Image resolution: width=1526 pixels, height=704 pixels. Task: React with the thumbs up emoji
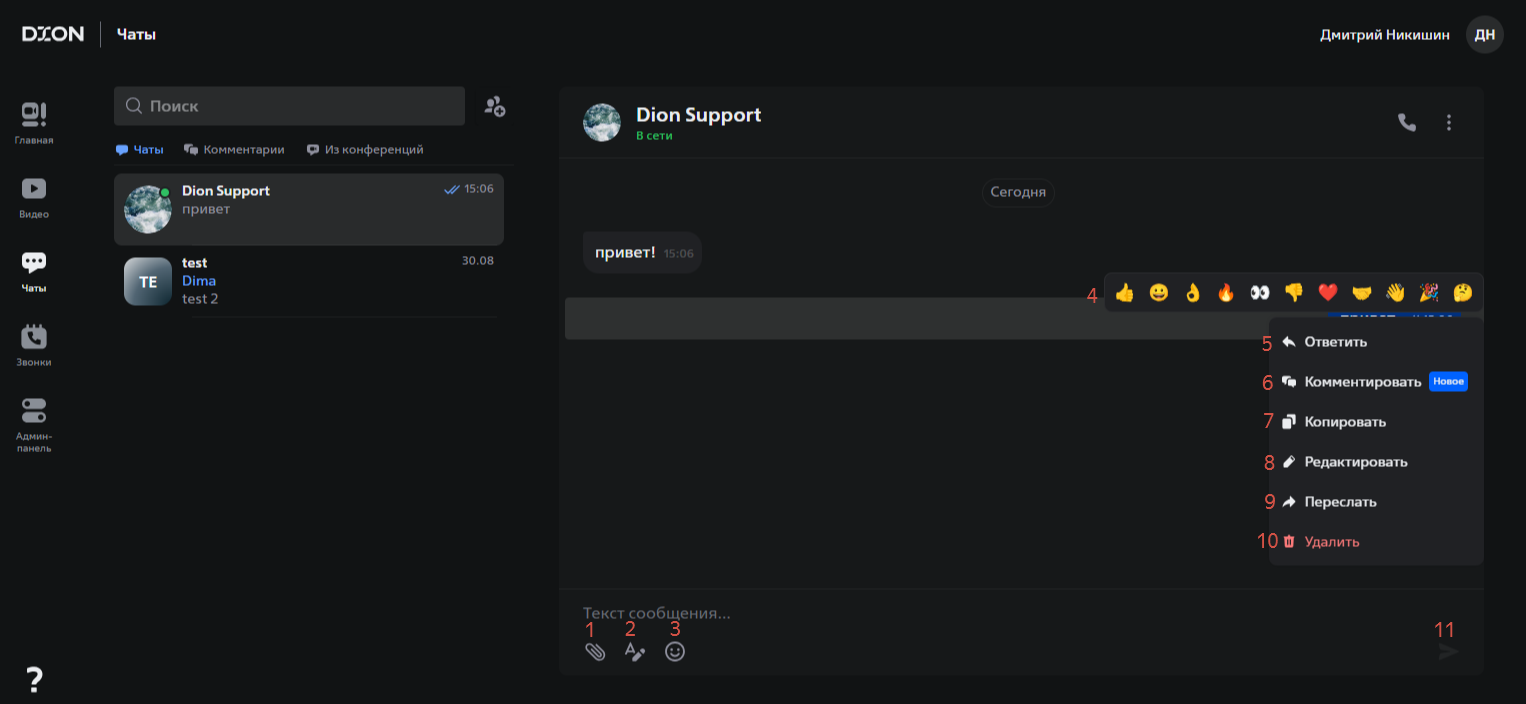click(1125, 293)
